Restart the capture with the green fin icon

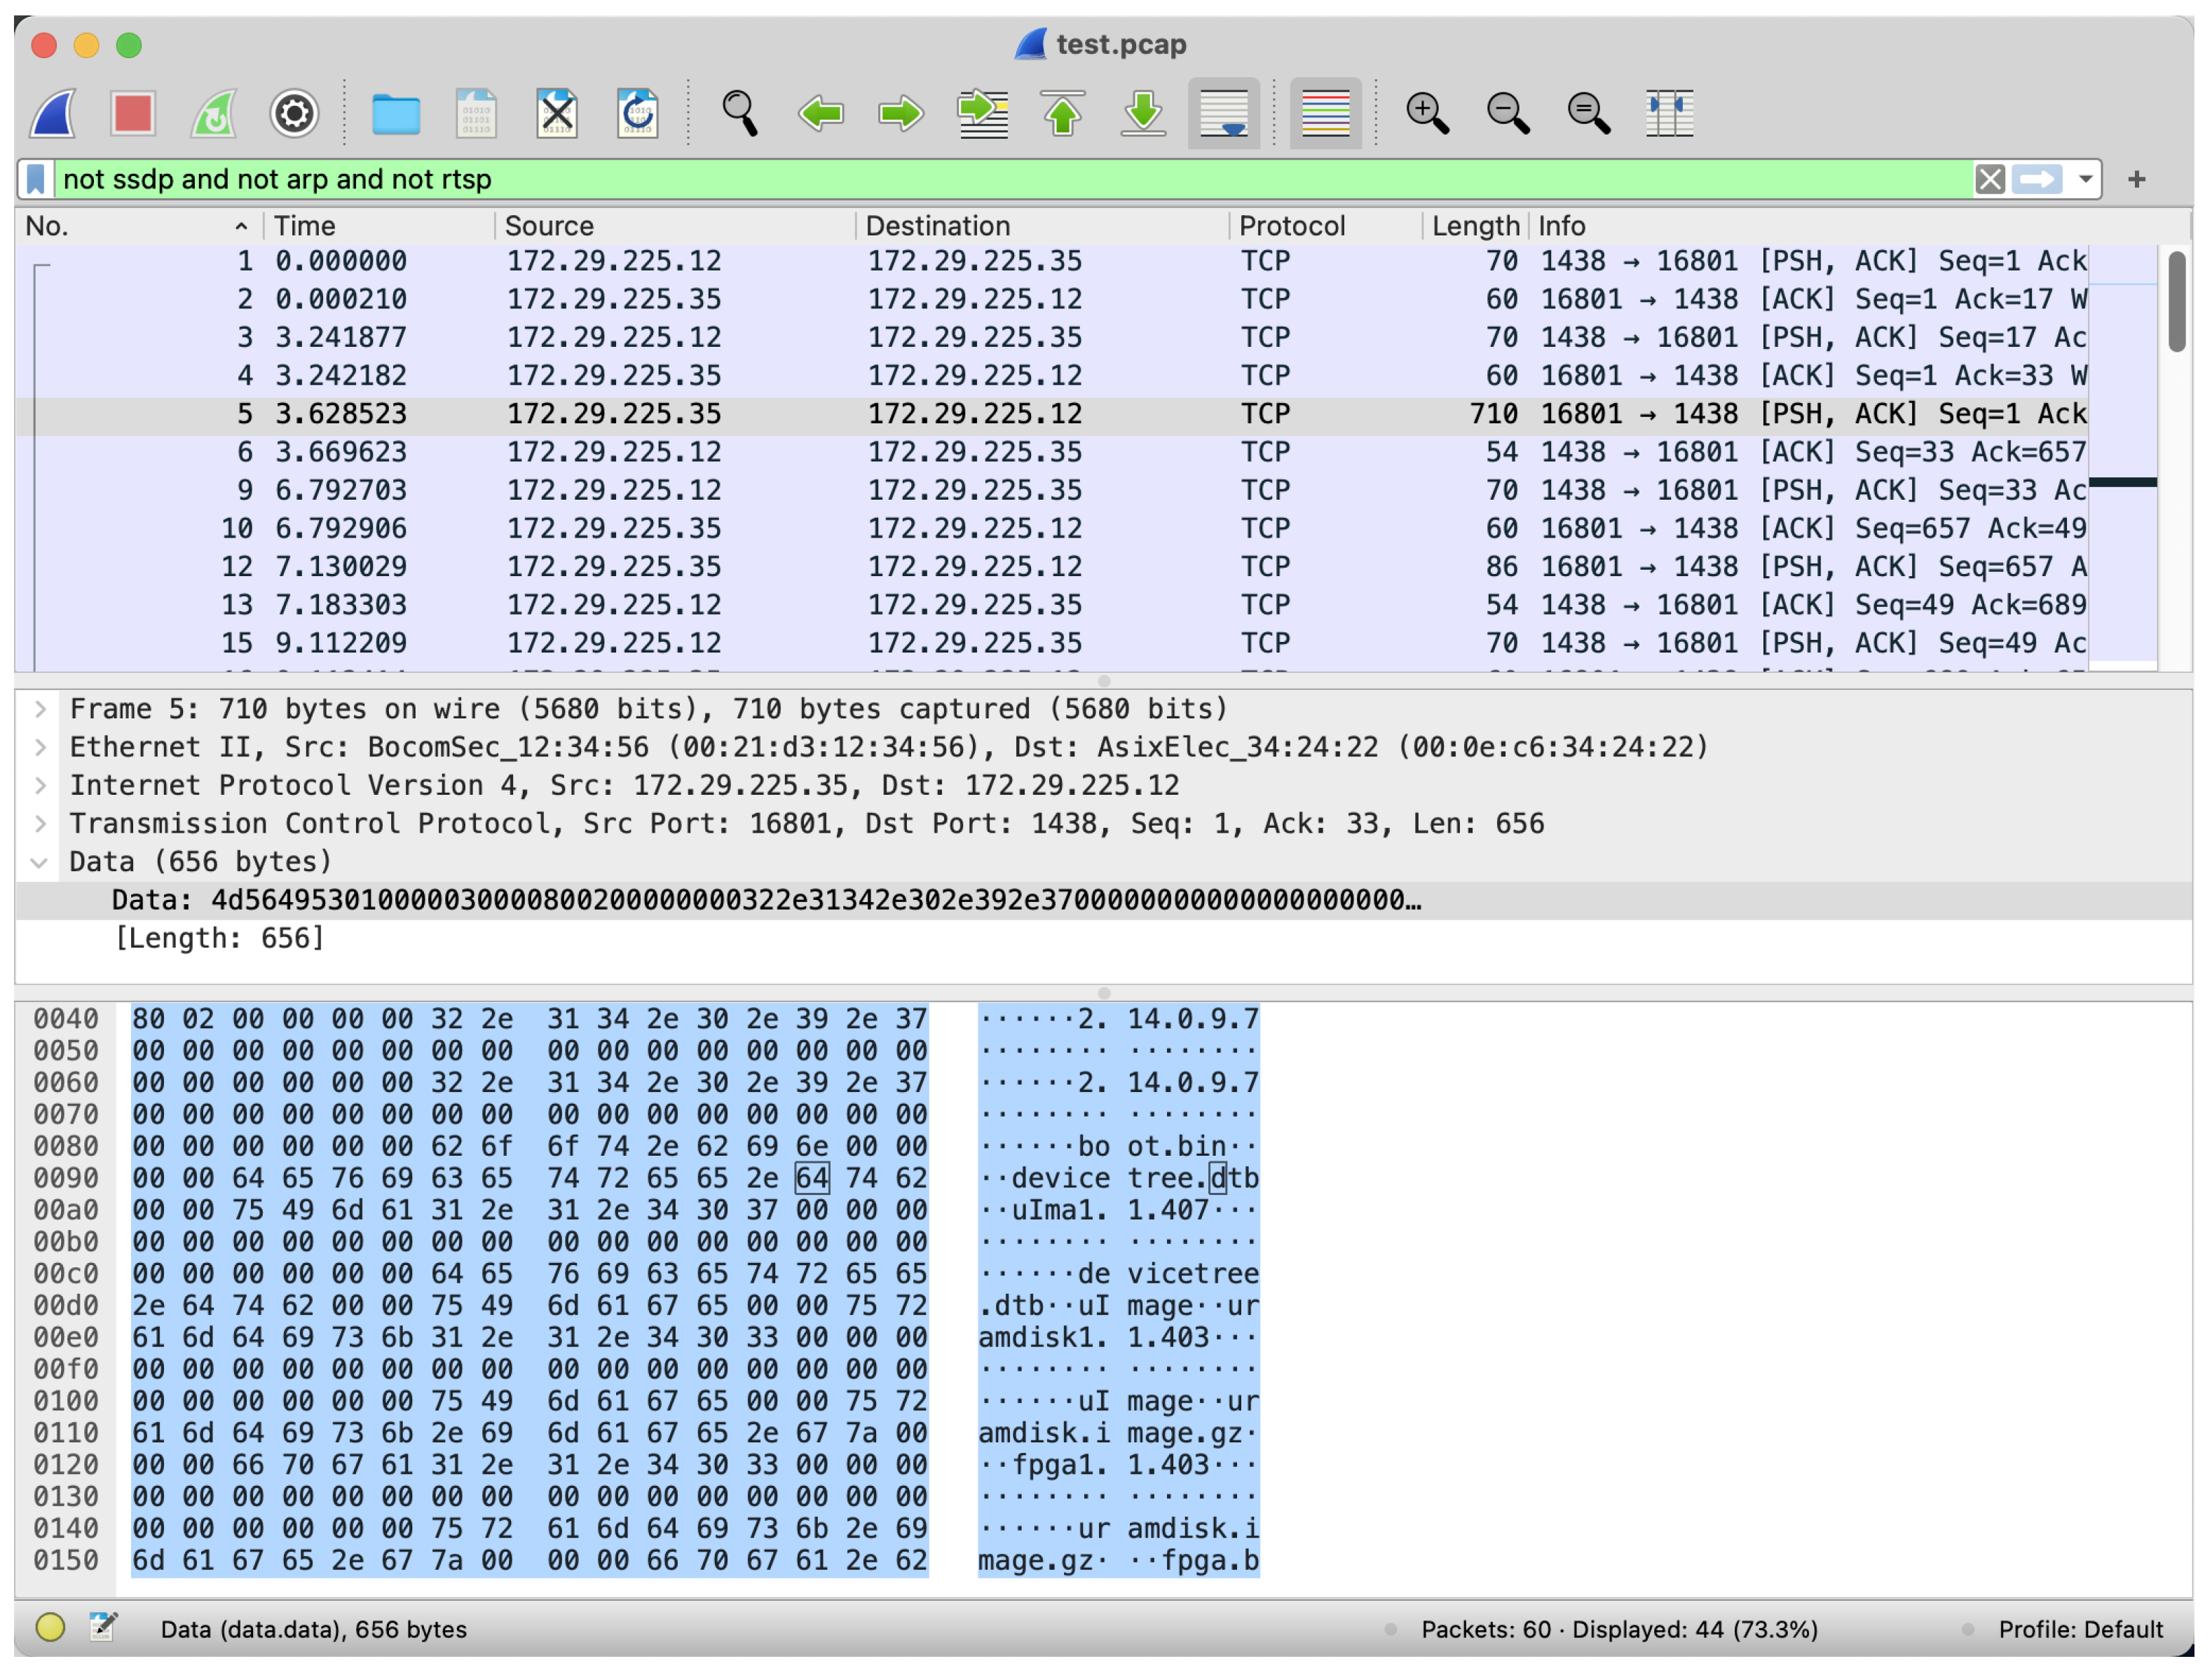(x=214, y=113)
